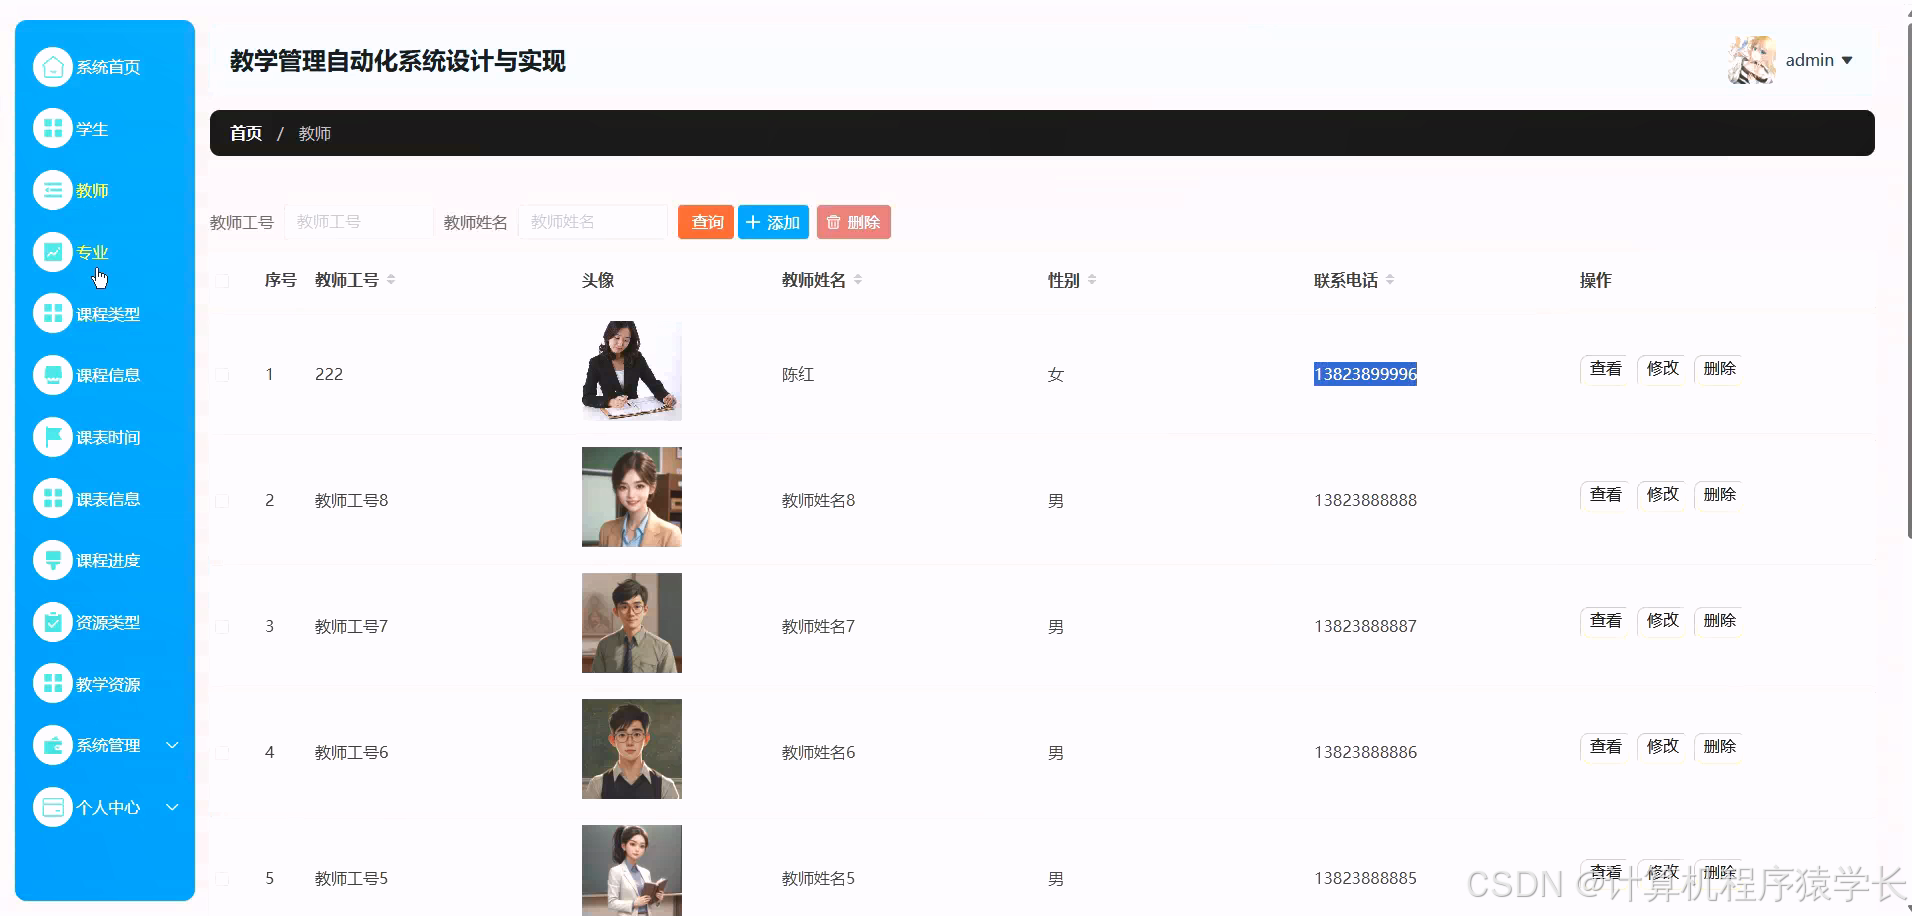Click inside the 教师工号 search input
The image size is (1912, 916).
click(x=358, y=221)
